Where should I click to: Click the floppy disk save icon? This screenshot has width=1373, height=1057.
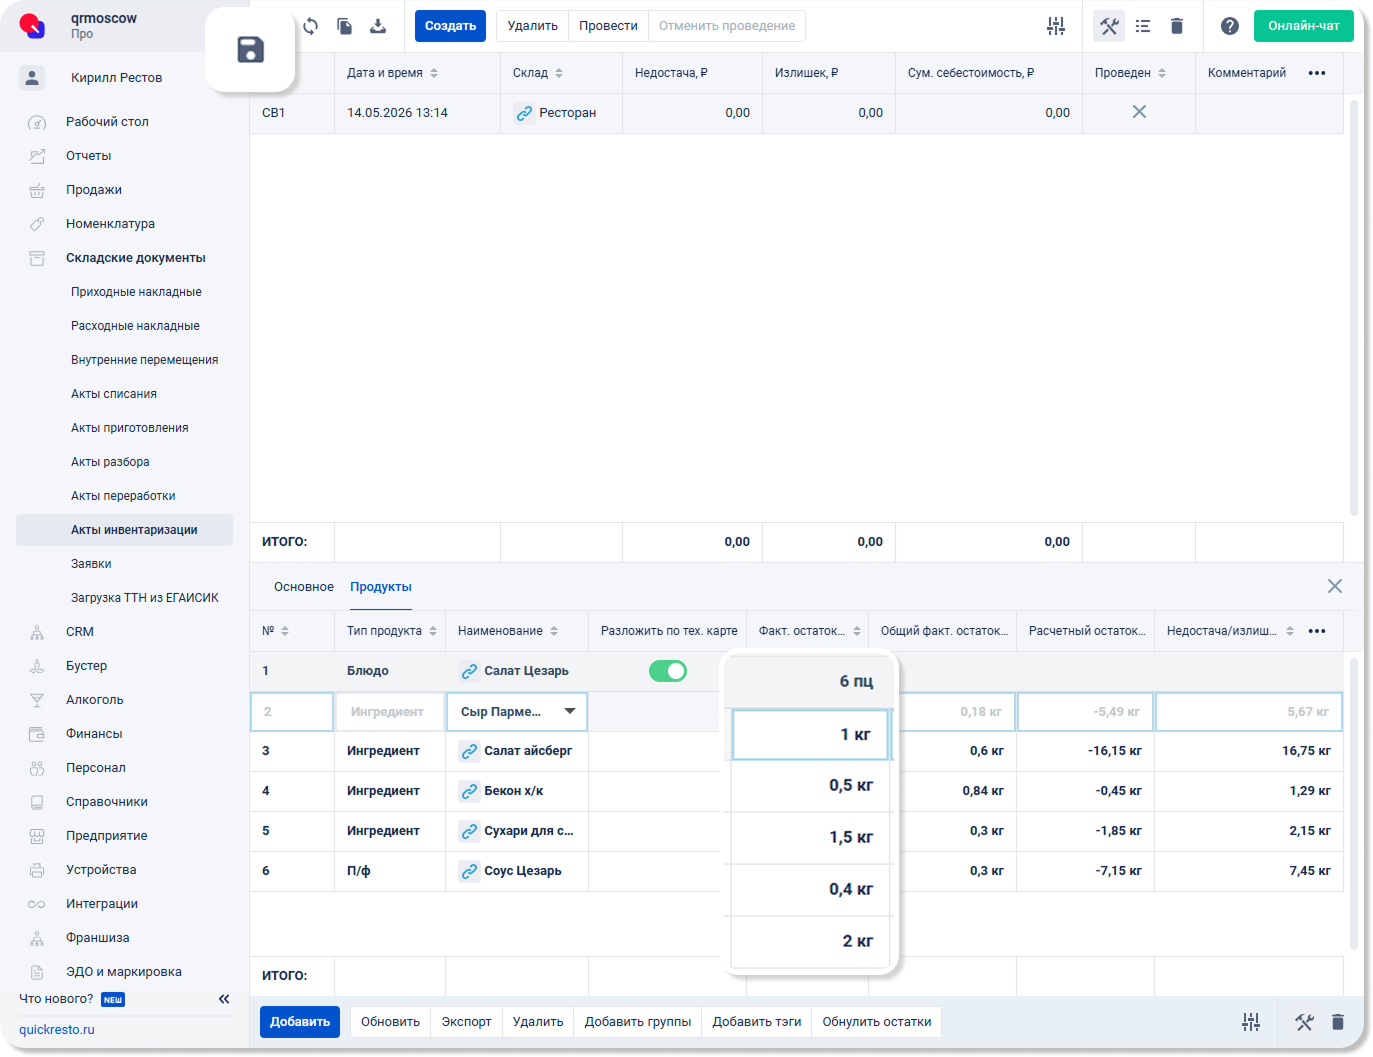tap(250, 49)
